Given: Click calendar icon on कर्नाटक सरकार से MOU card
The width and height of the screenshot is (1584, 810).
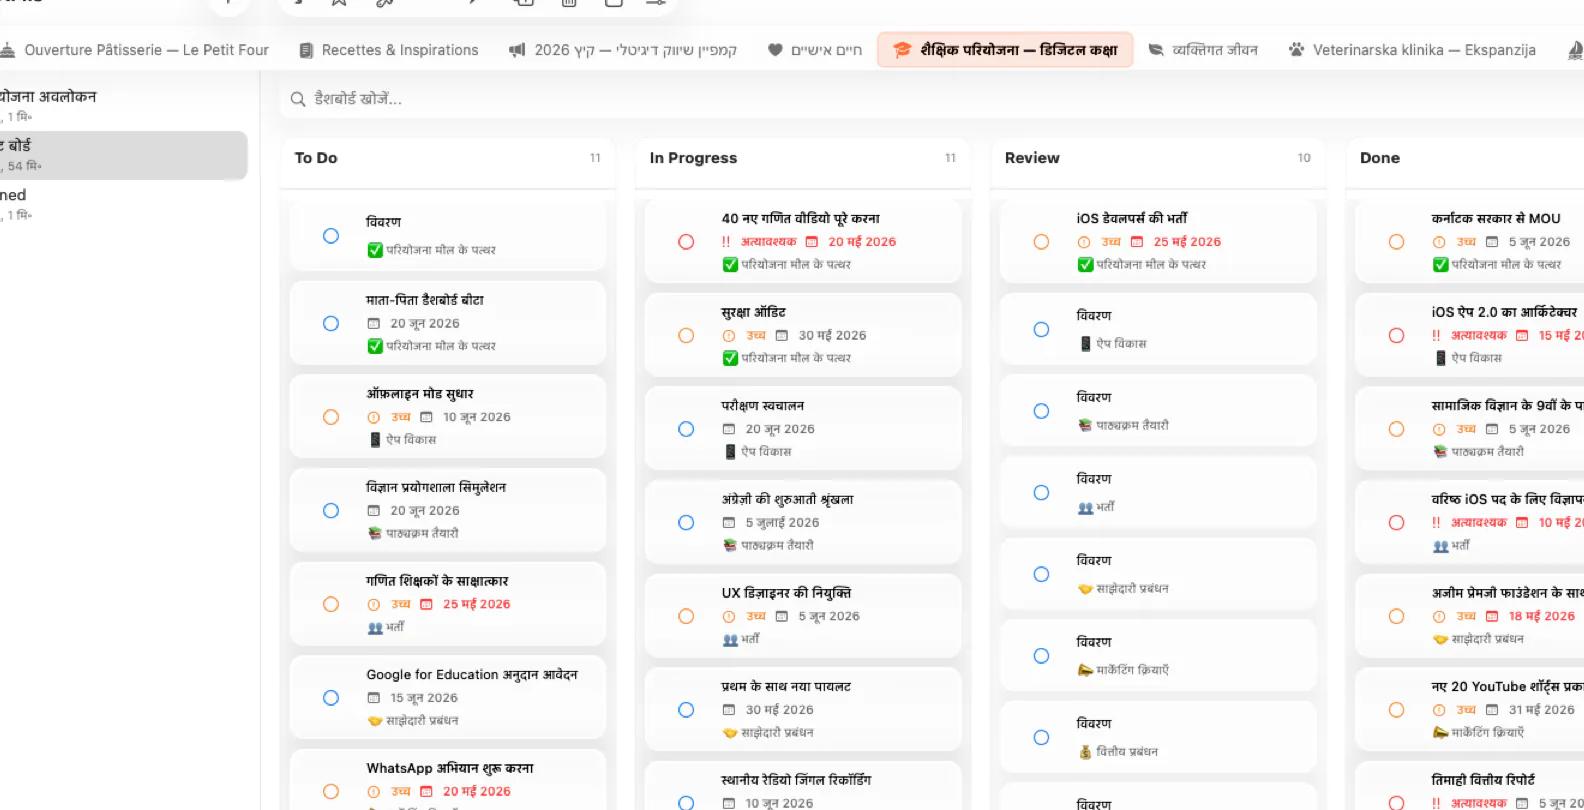Looking at the screenshot, I should click(1492, 242).
